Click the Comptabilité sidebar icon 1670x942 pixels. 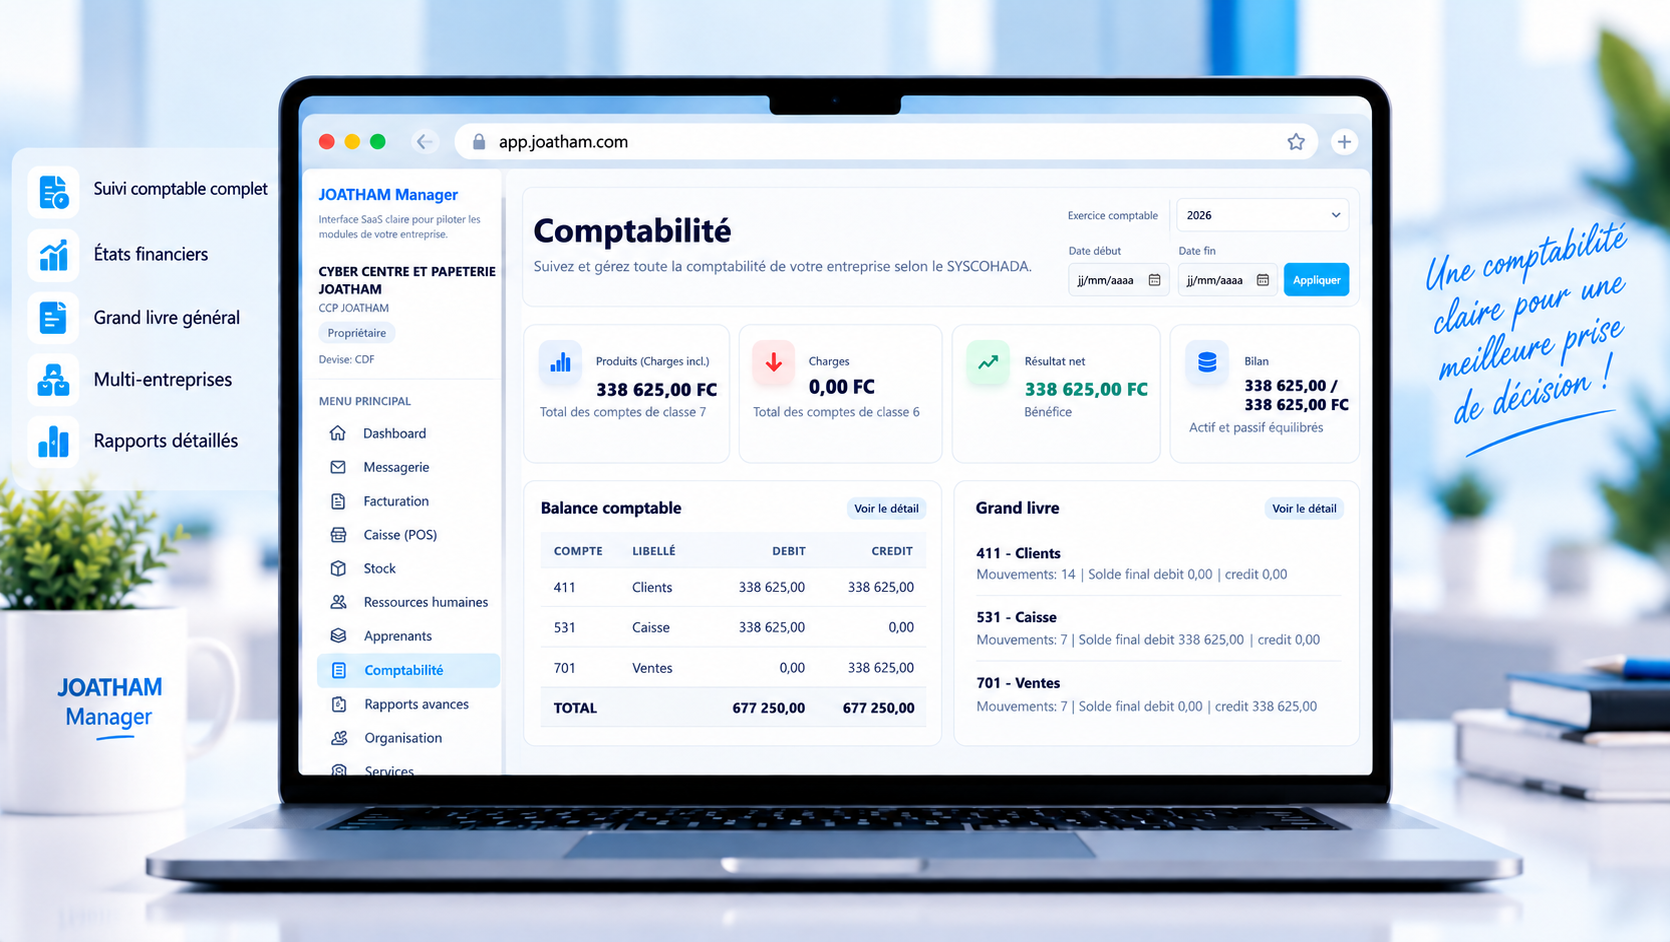coord(338,670)
